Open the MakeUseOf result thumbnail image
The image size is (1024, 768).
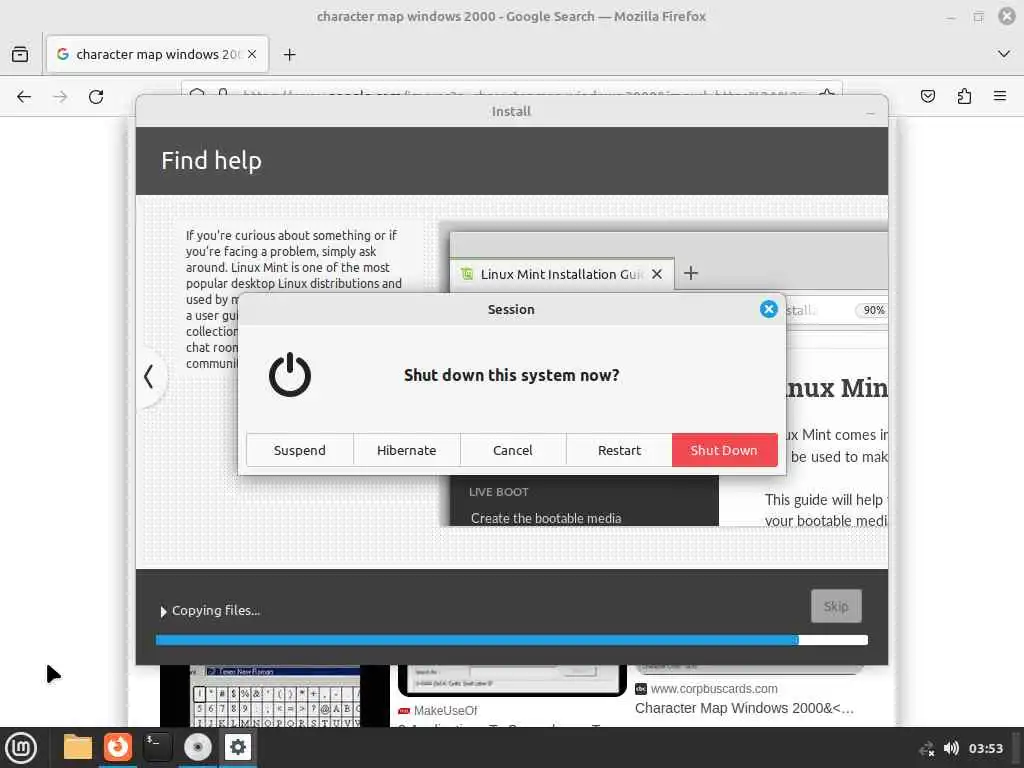click(512, 680)
